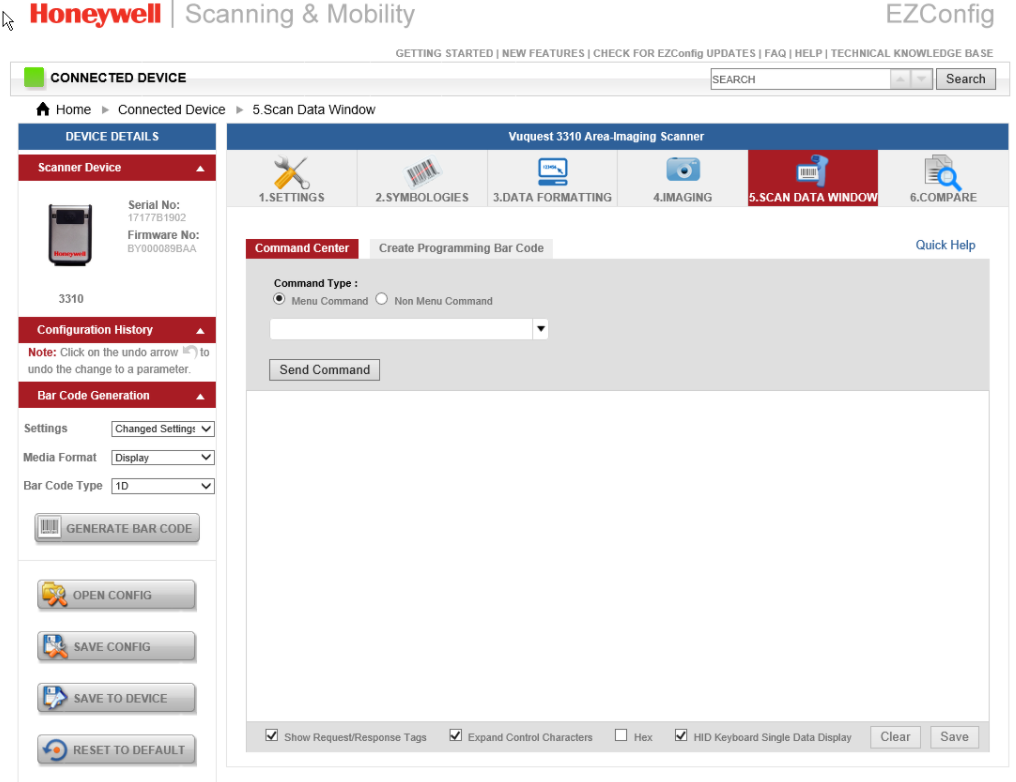Open the TECHNICAL KNOWLEDGE BASE link
The image size is (1016, 782).
click(x=912, y=53)
